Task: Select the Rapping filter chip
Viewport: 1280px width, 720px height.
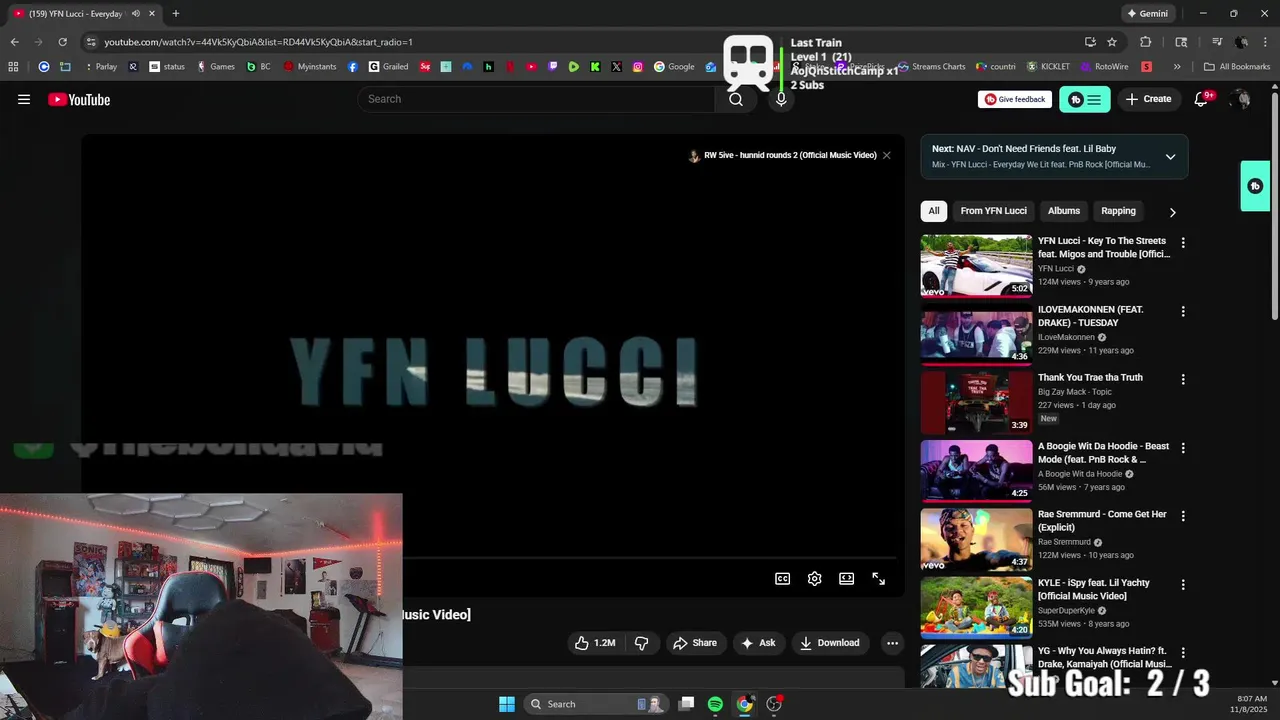Action: tap(1118, 211)
